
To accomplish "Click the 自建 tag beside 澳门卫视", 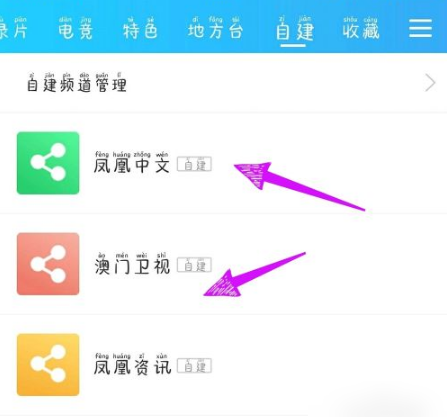I will (194, 265).
